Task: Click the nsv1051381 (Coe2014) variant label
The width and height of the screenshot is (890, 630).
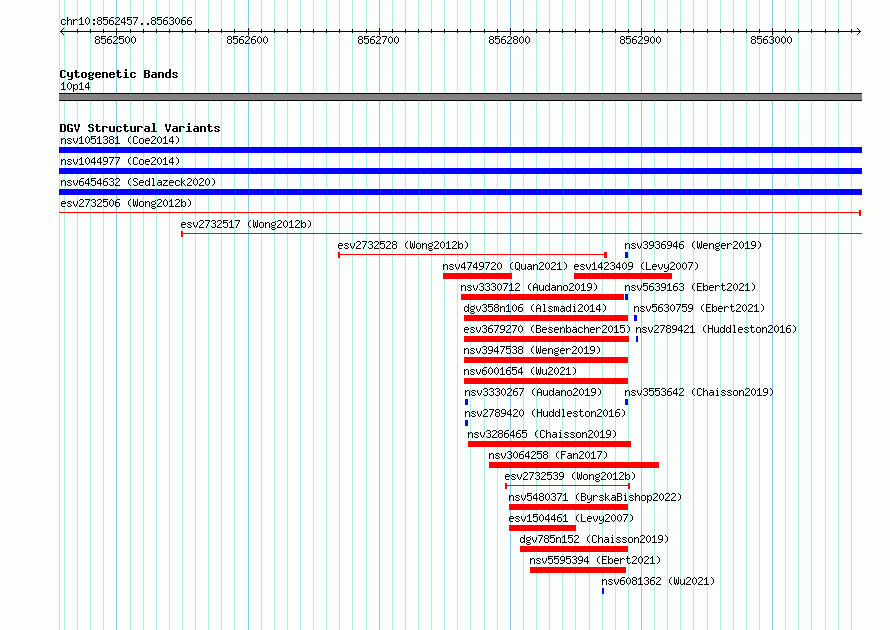Action: pyautogui.click(x=120, y=140)
